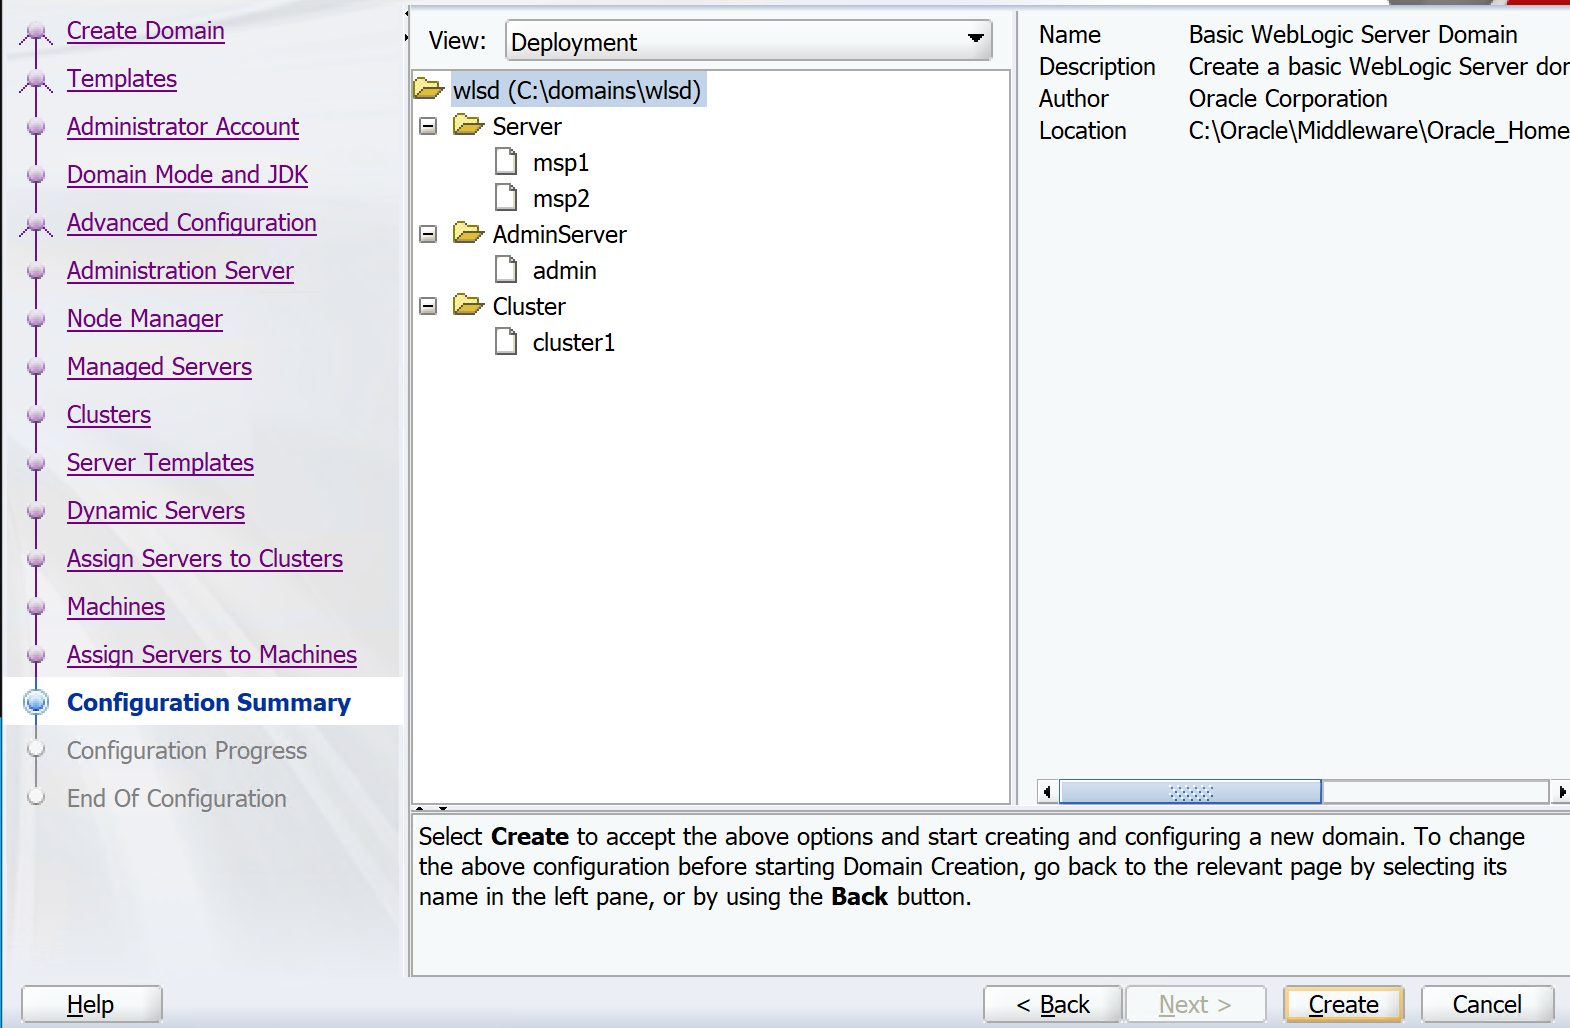Viewport: 1570px width, 1028px height.
Task: Click the Configuration Summary step bullet
Action: coord(36,702)
